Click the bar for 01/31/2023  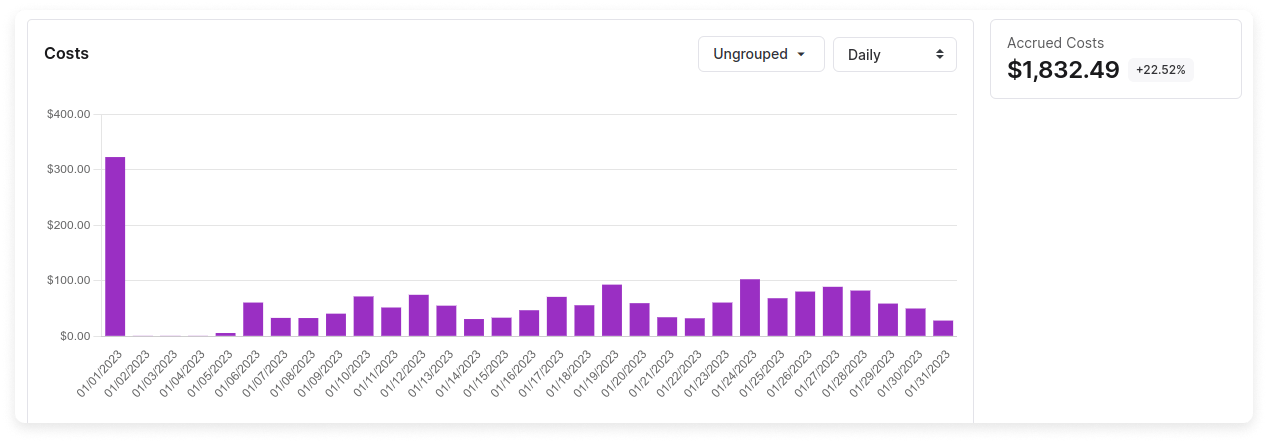943,328
